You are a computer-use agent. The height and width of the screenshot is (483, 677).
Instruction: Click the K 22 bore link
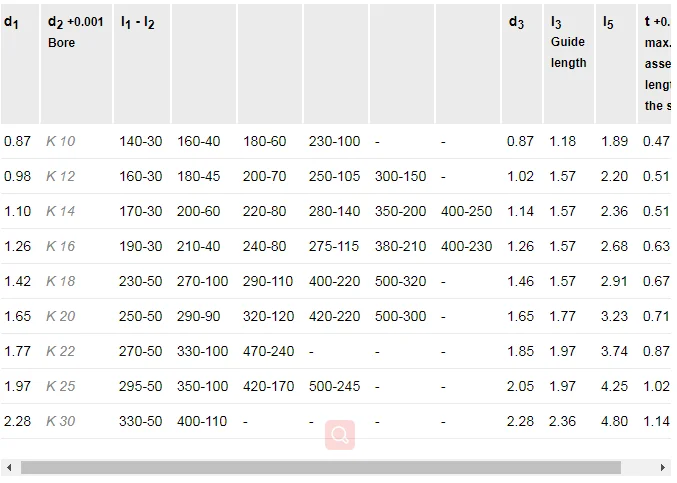(x=60, y=351)
